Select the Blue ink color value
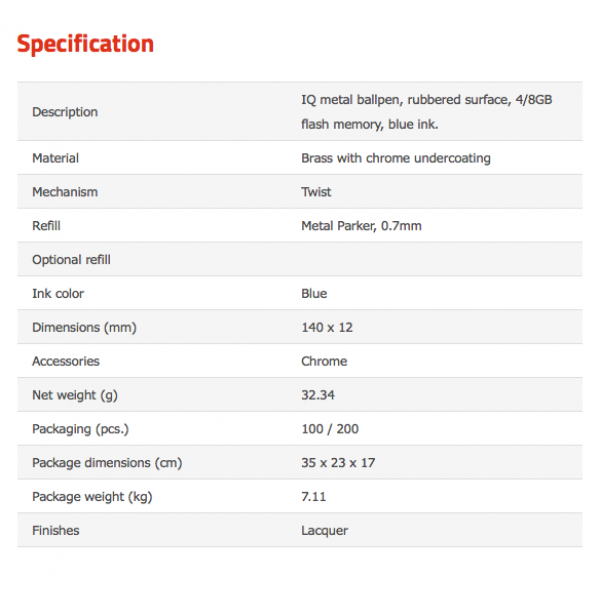The width and height of the screenshot is (600, 600). pos(314,293)
